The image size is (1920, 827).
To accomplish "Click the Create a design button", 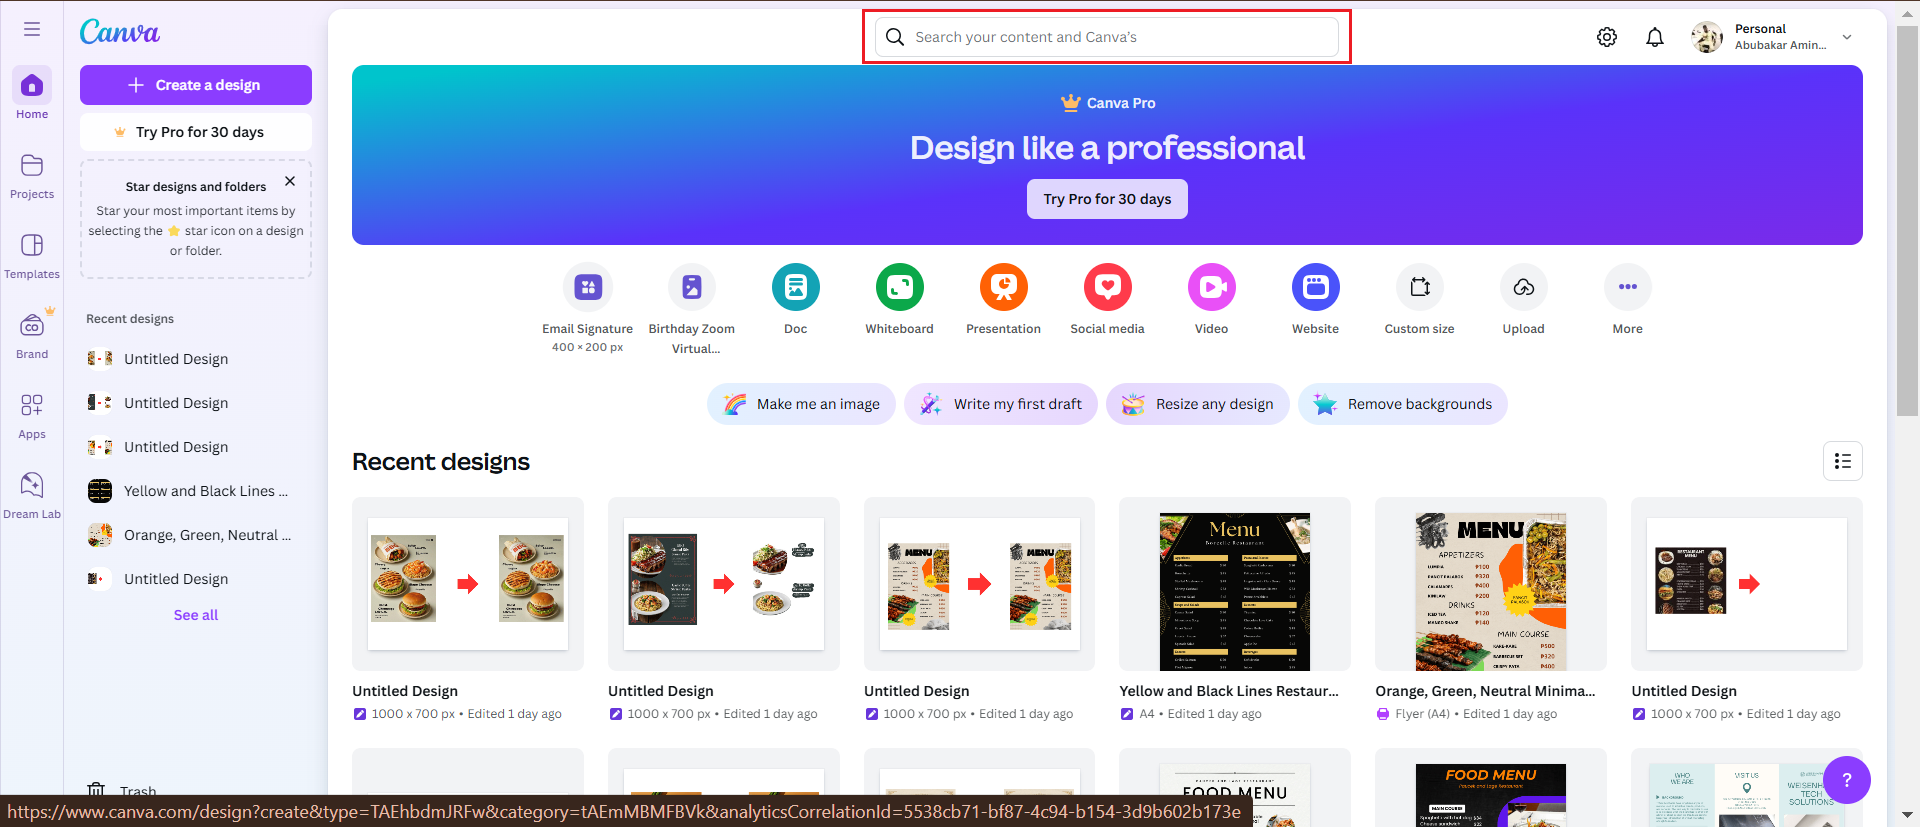I will pos(196,85).
